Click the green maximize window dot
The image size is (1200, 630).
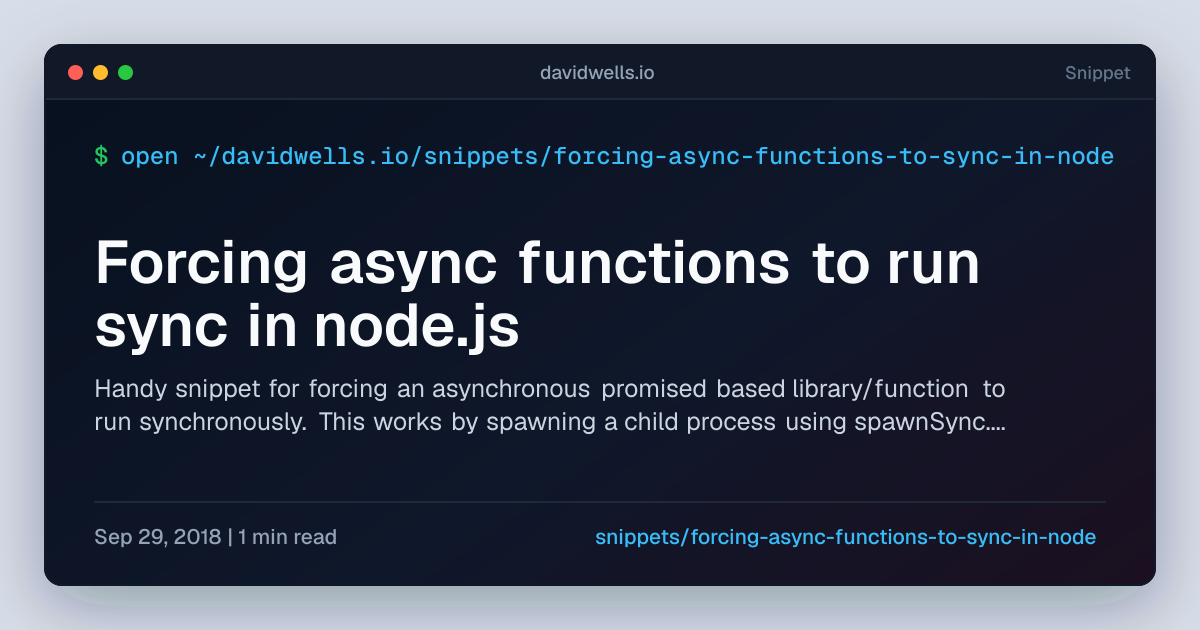pos(125,72)
